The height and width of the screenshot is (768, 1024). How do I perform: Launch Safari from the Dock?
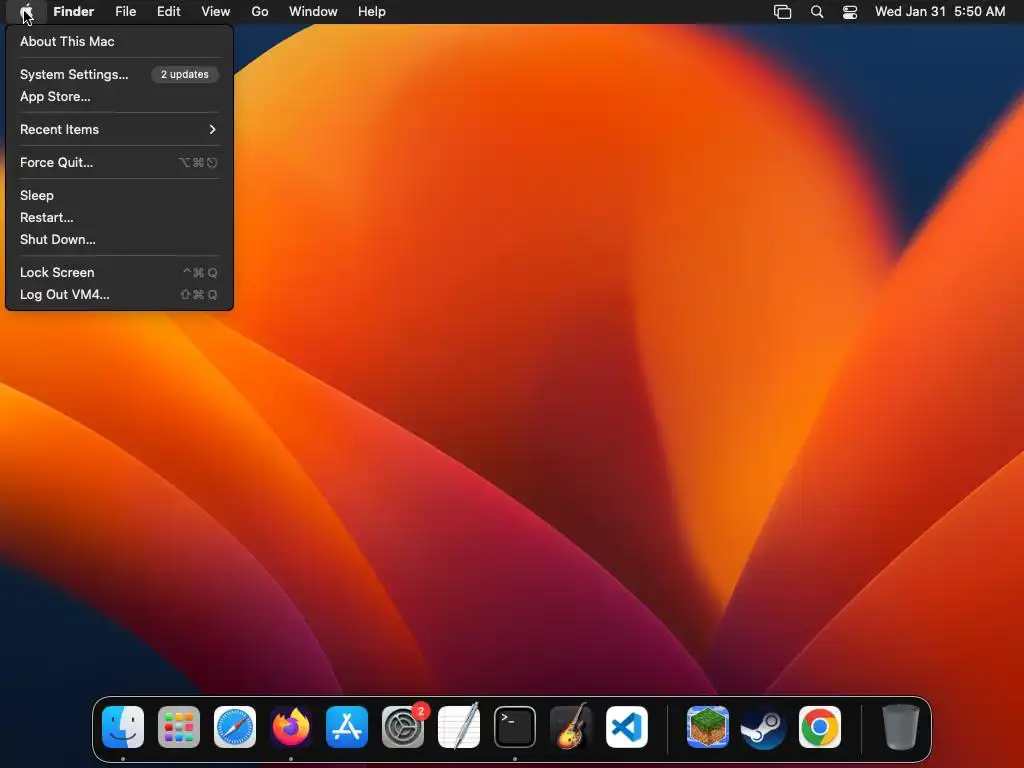coord(235,727)
